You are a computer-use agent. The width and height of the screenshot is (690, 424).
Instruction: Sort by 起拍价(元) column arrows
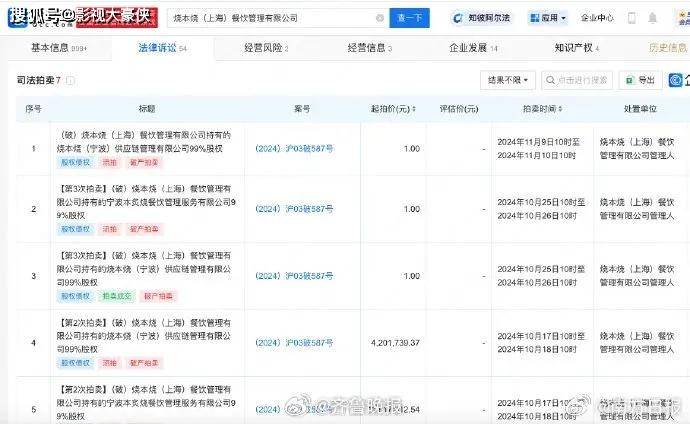(414, 109)
